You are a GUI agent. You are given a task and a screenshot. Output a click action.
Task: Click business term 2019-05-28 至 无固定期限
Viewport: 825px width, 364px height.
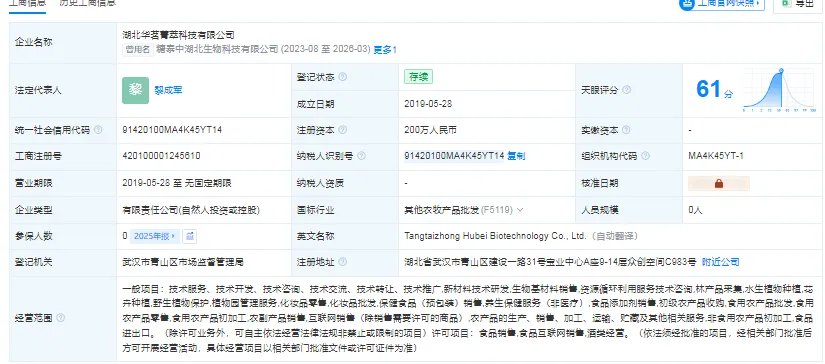point(177,184)
